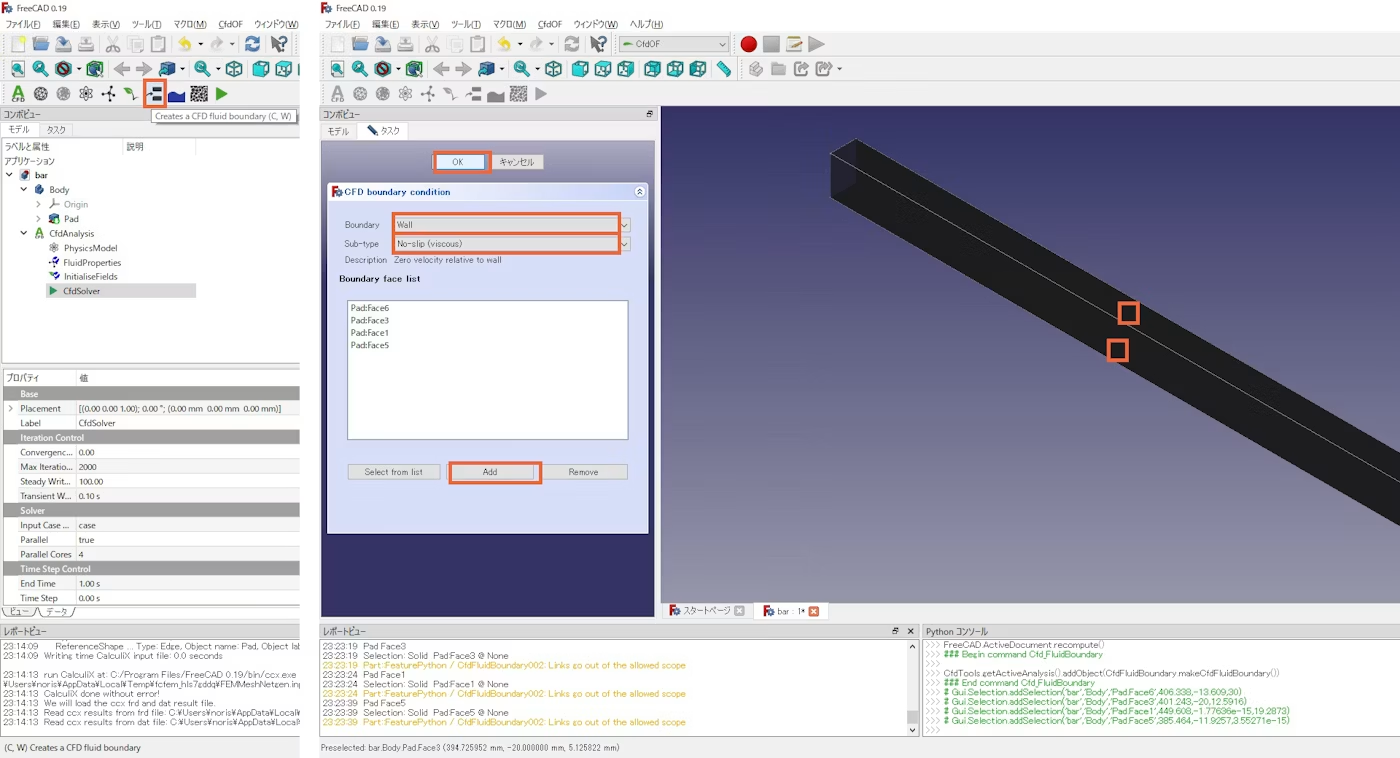Select Pad:Face1 in boundary face list
1400x758 pixels.
pyautogui.click(x=370, y=333)
